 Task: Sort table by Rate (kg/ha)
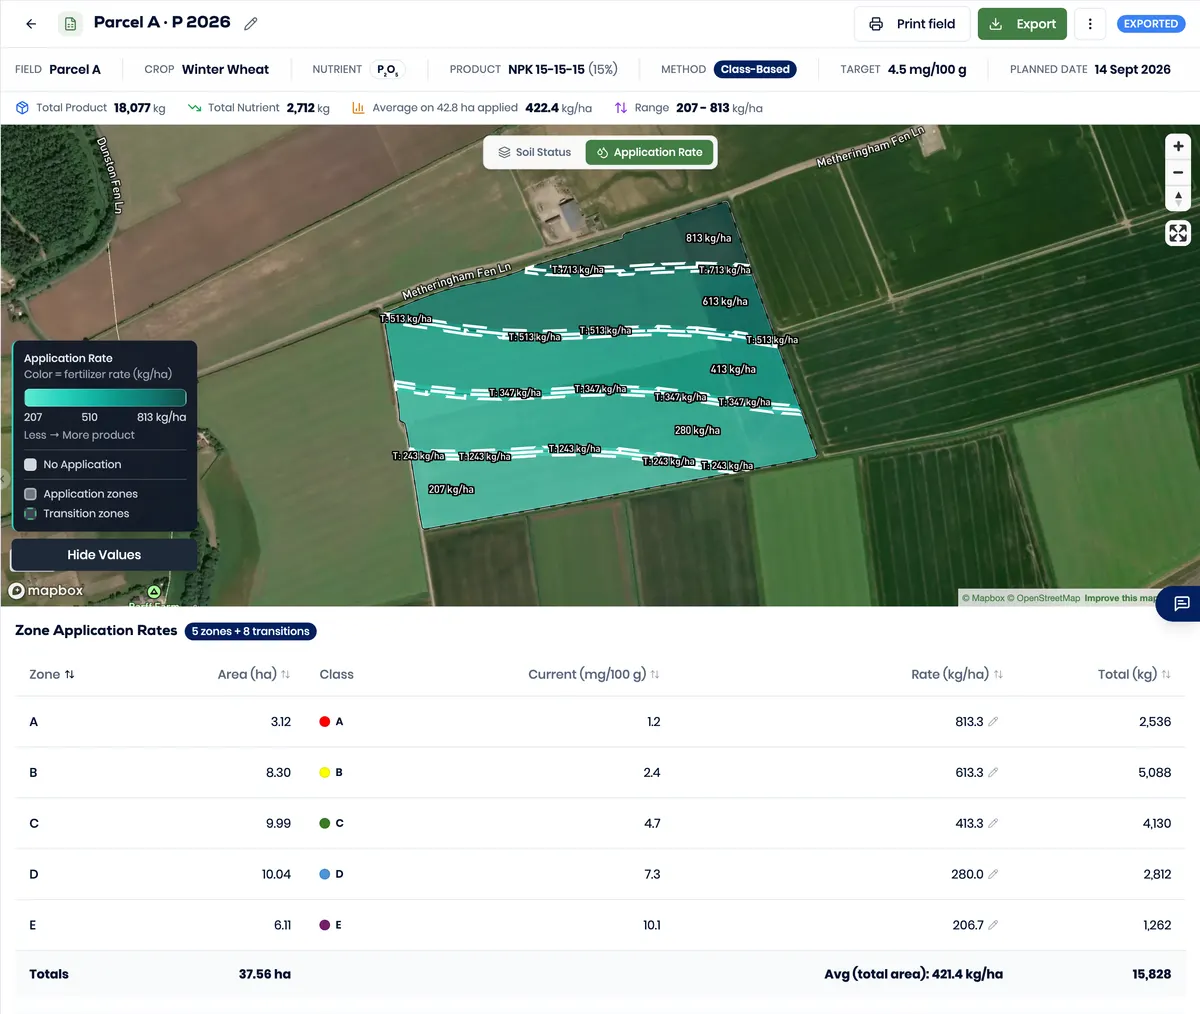957,674
